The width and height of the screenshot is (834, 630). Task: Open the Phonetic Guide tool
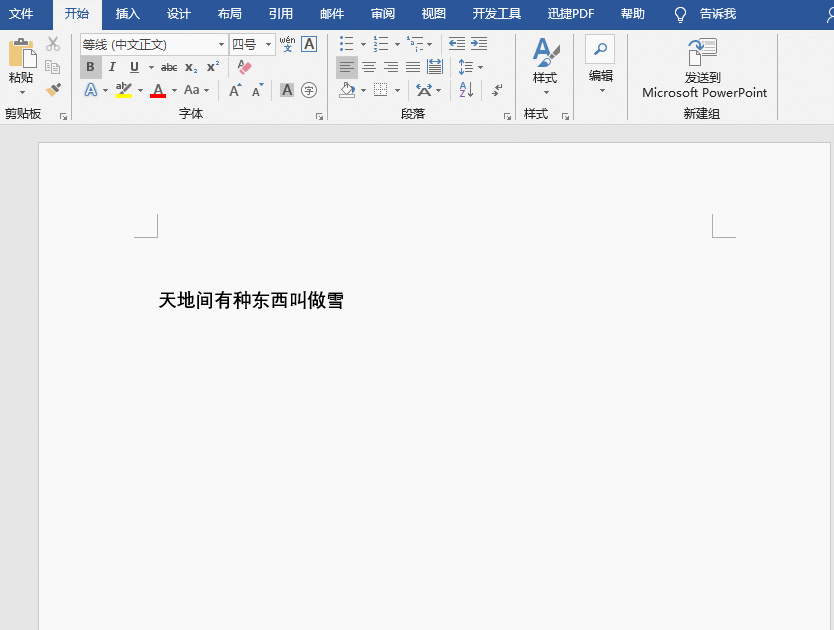click(x=287, y=44)
